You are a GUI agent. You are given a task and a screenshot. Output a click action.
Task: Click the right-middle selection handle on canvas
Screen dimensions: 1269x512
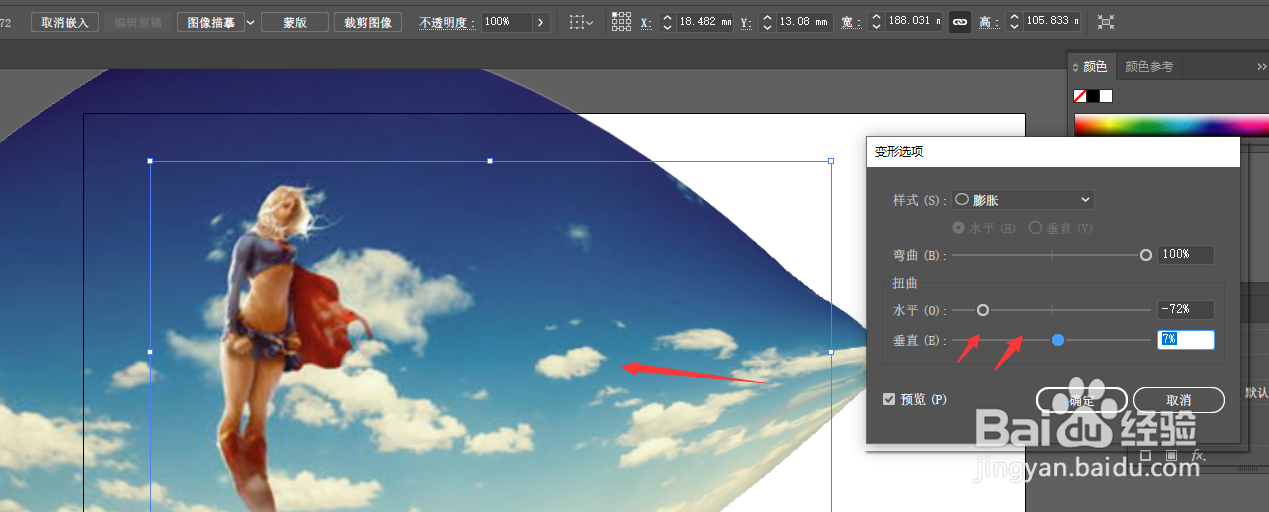(831, 352)
